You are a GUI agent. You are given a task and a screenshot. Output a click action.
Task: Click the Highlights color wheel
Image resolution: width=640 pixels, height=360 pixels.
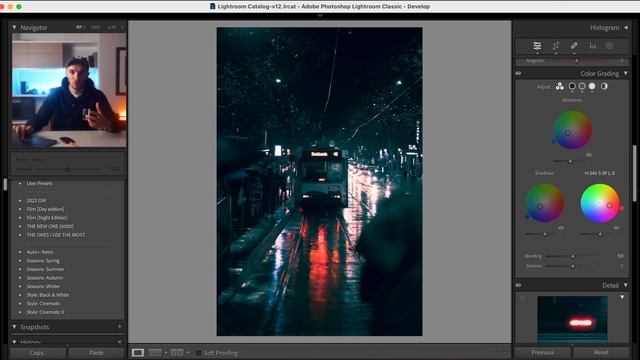[x=600, y=203]
